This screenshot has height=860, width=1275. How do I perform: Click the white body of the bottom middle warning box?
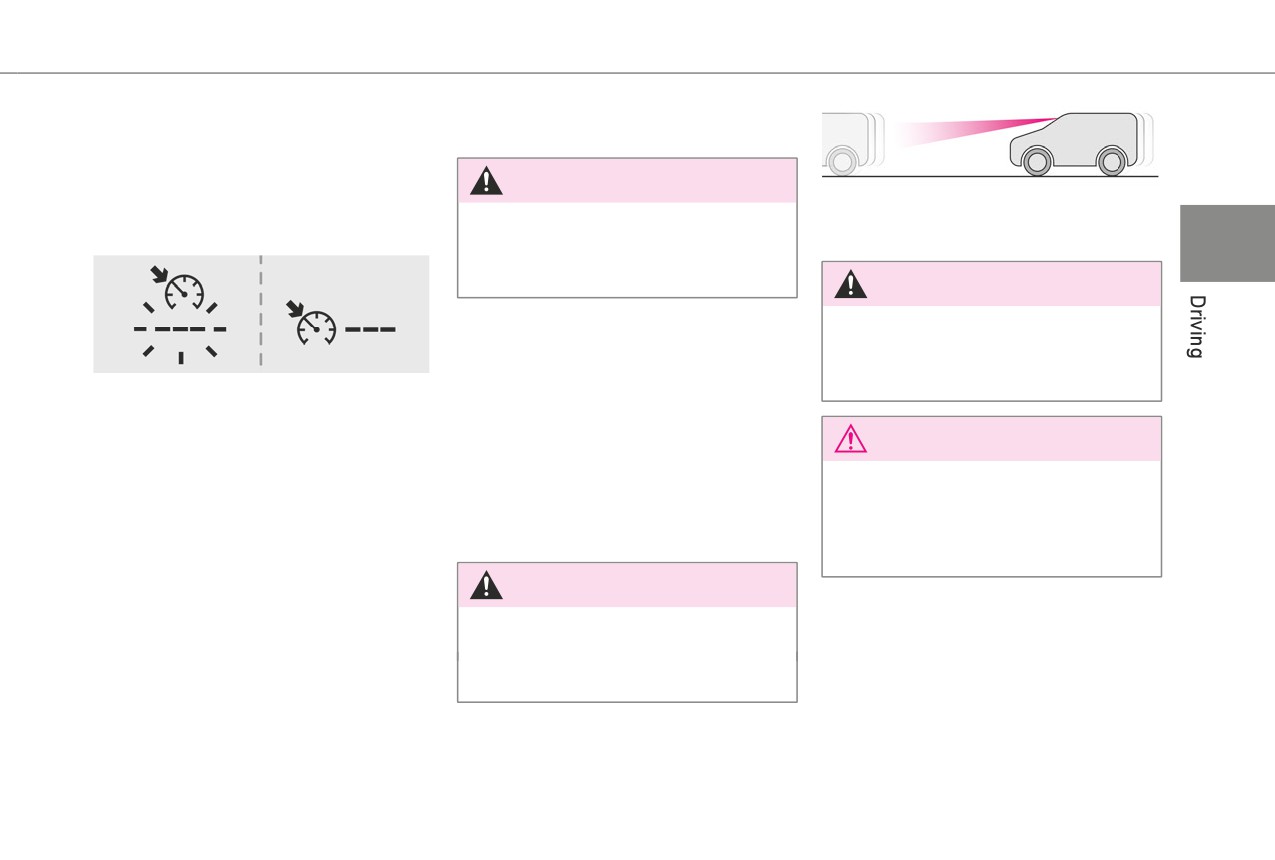(627, 653)
